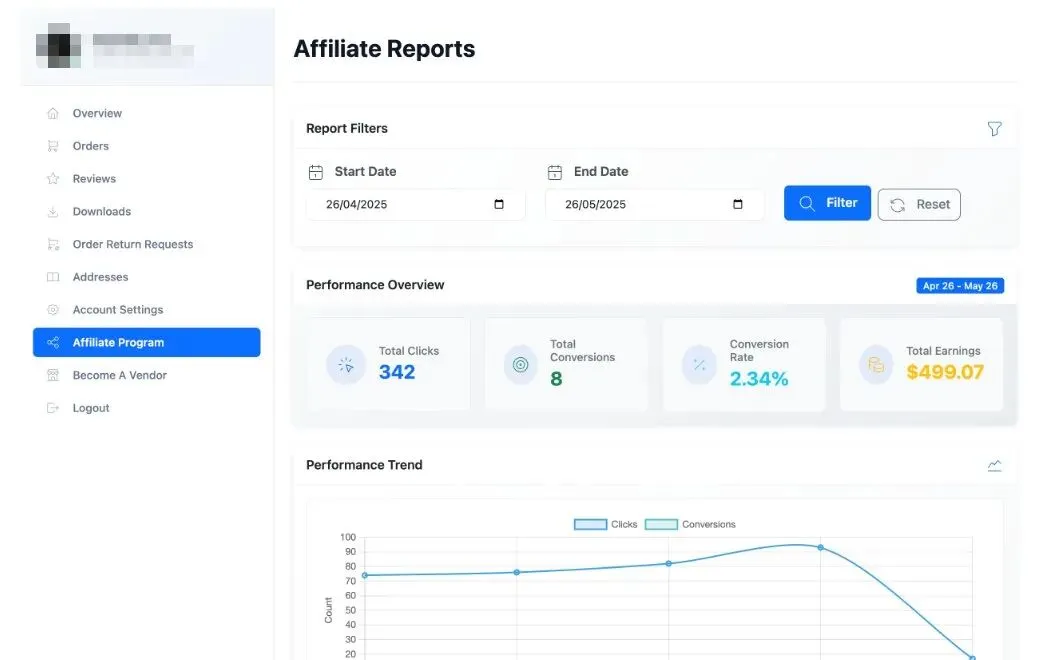Open the Start Date calendar picker
Image resolution: width=1050 pixels, height=660 pixels.
[499, 204]
